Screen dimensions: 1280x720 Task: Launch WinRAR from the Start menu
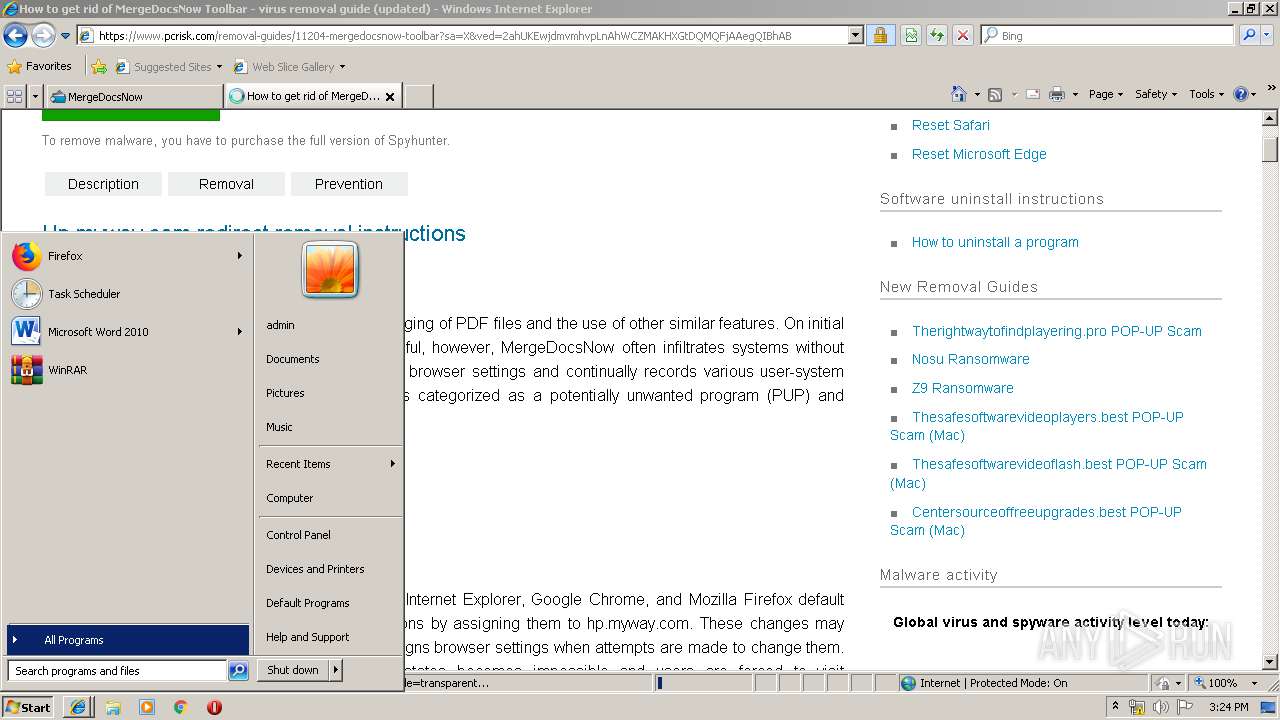(x=127, y=370)
